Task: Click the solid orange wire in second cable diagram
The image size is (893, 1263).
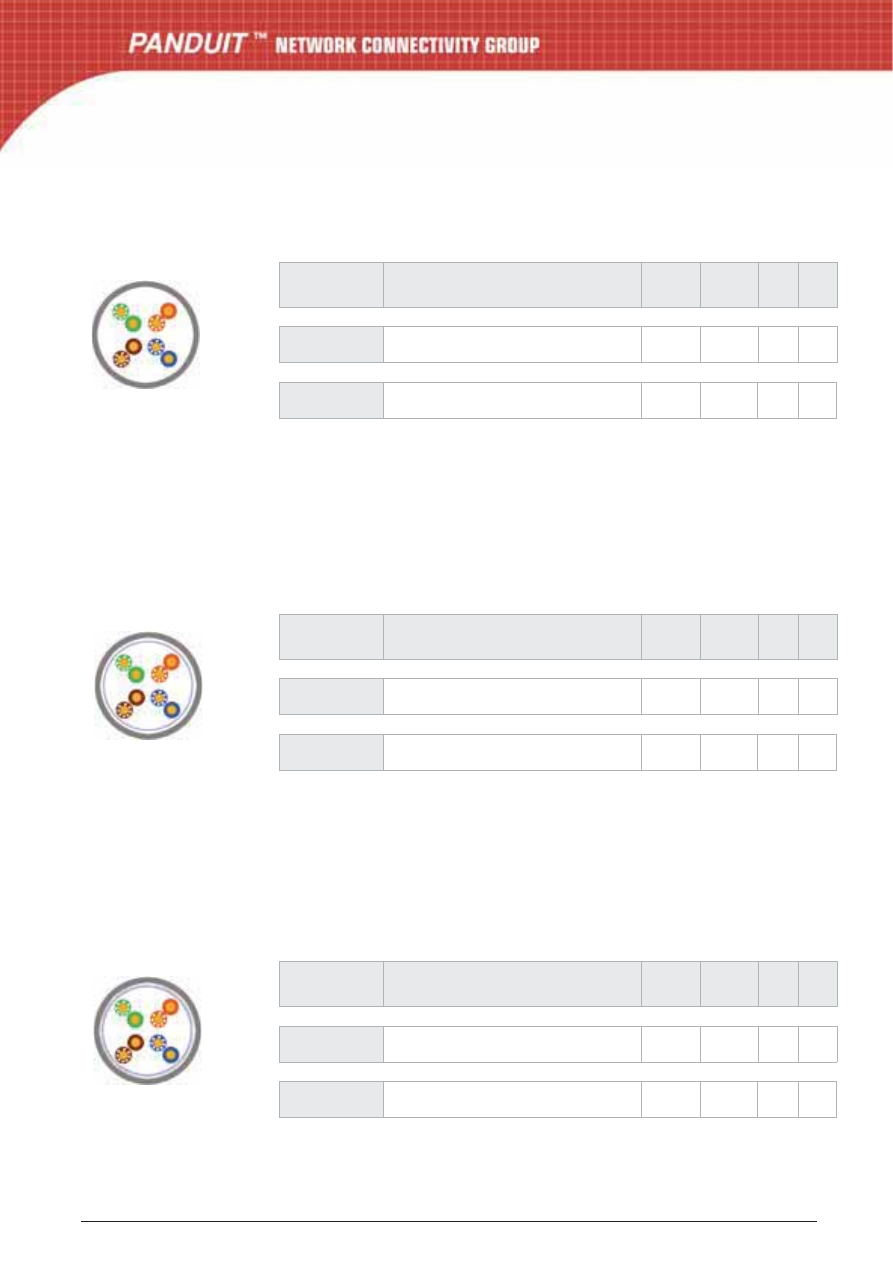Action: pos(171,662)
